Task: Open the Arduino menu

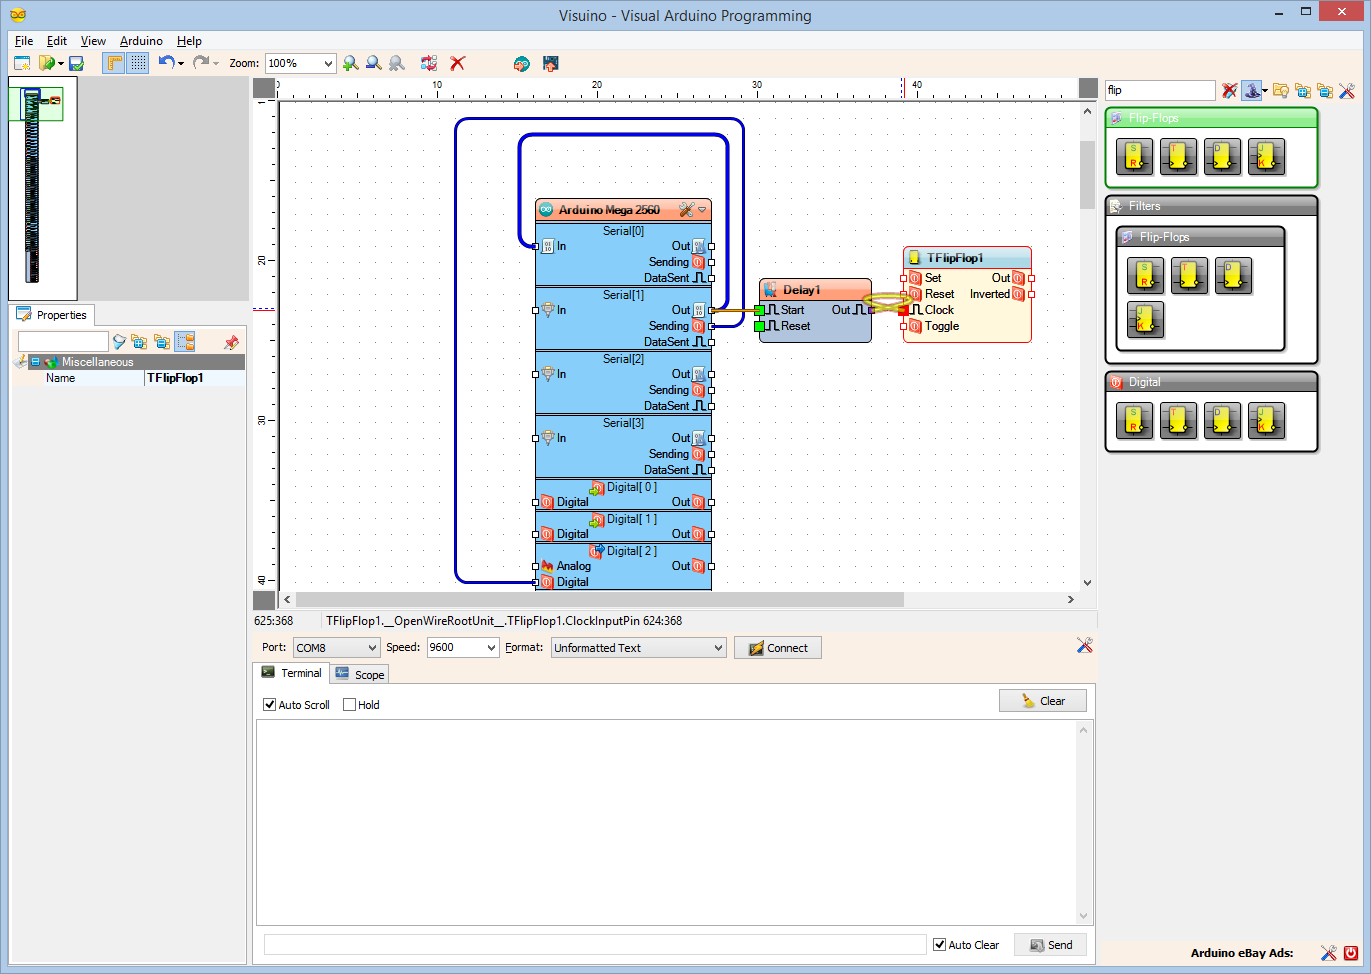Action: pos(140,41)
